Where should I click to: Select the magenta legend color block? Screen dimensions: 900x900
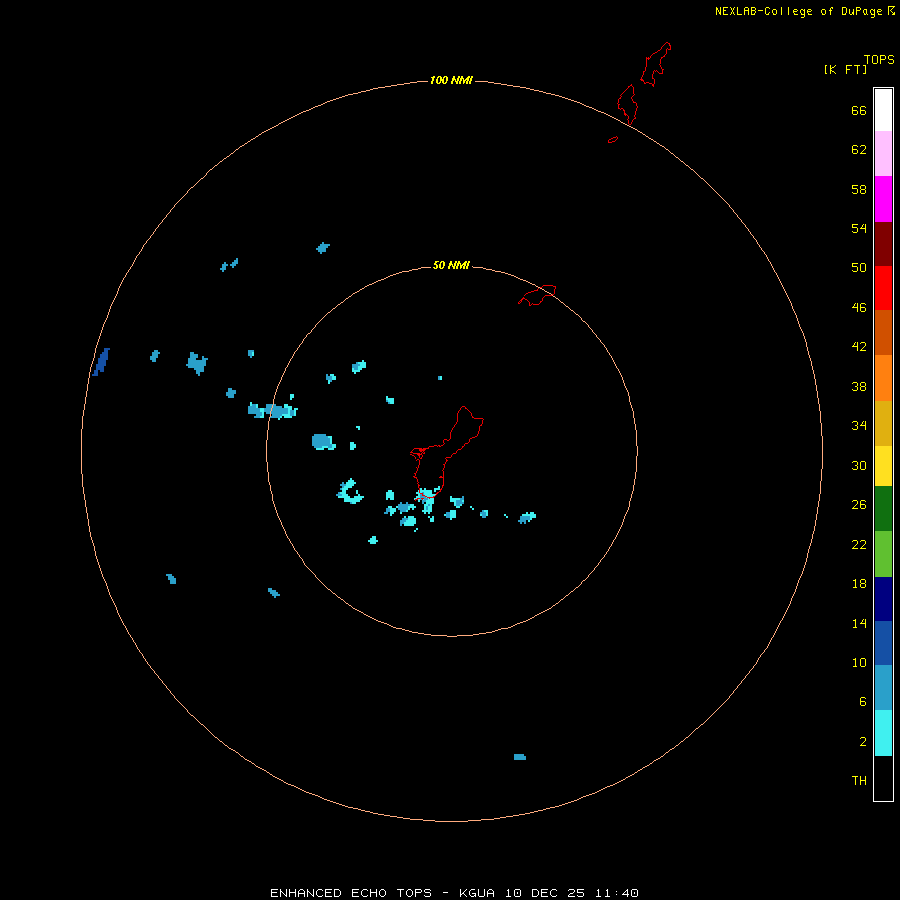coord(883,199)
